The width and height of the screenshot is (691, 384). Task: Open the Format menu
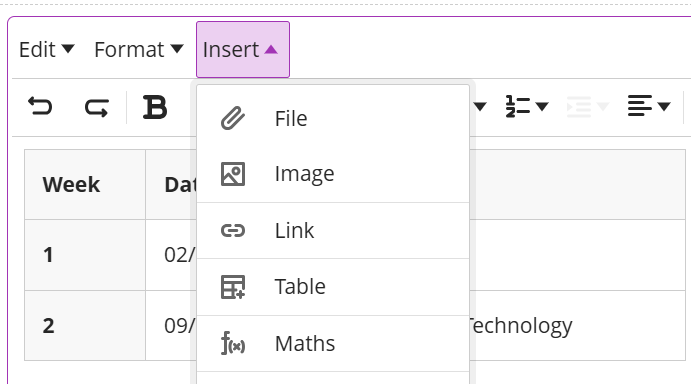139,49
